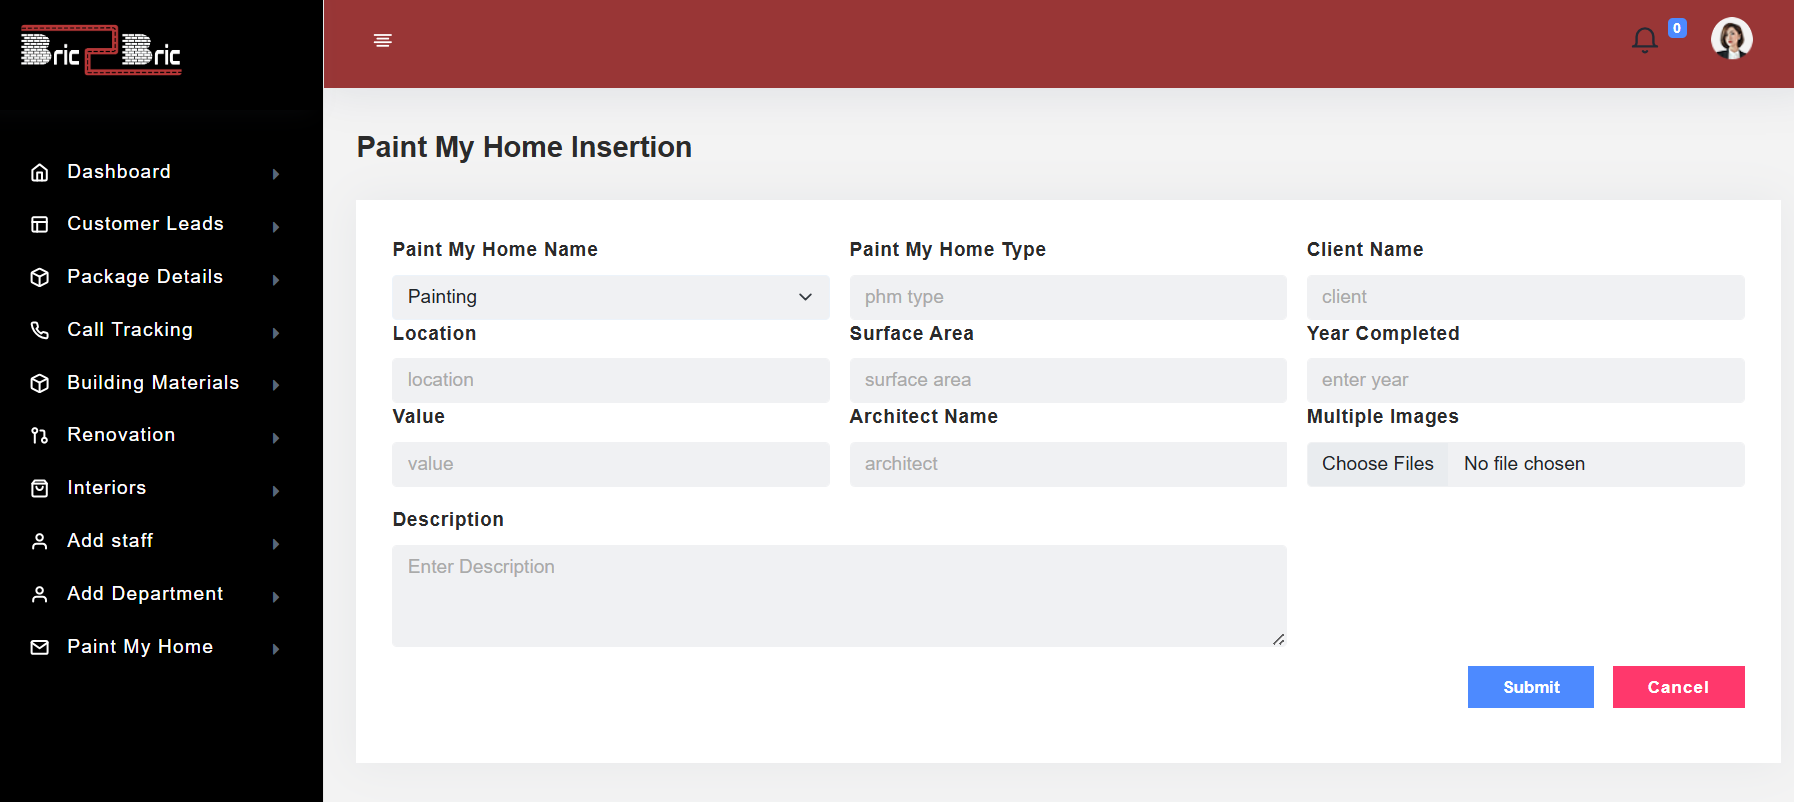The width and height of the screenshot is (1794, 802).
Task: Click the Interiors bag icon
Action: [x=40, y=488]
